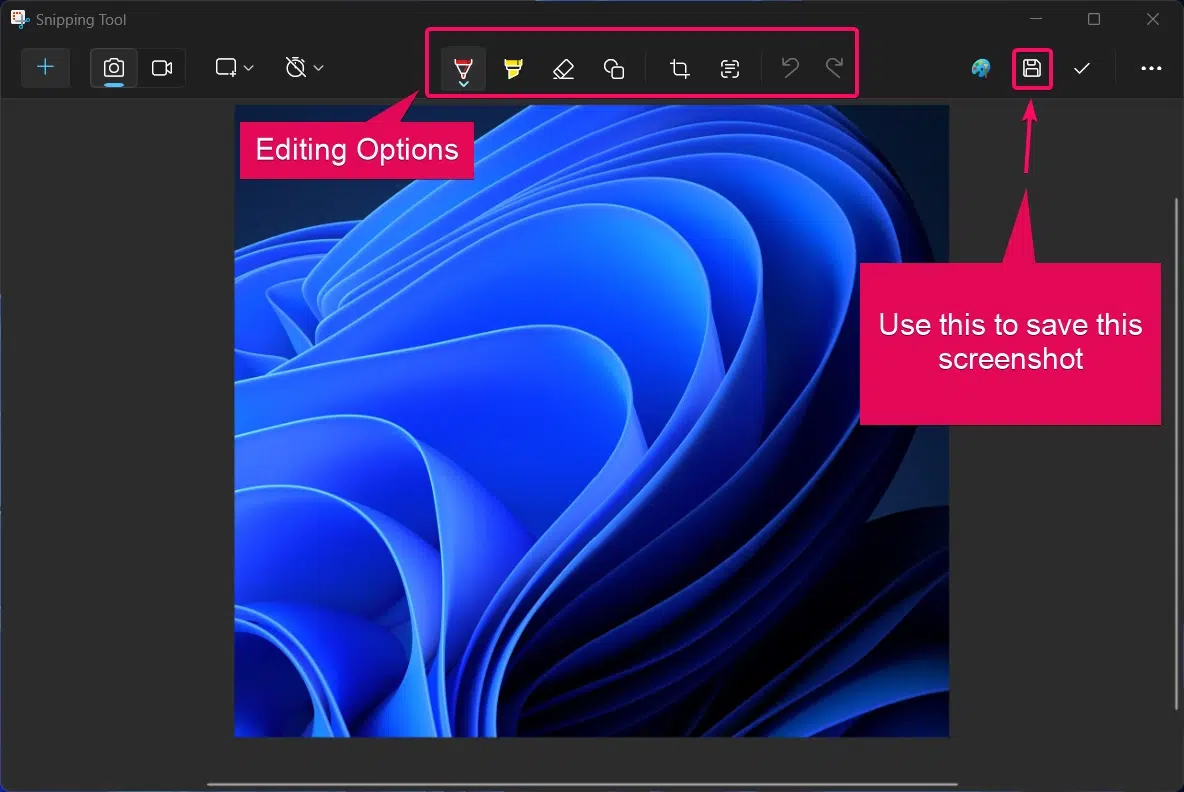Open the snip in Paint
Viewport: 1184px width, 792px height.
click(x=981, y=69)
